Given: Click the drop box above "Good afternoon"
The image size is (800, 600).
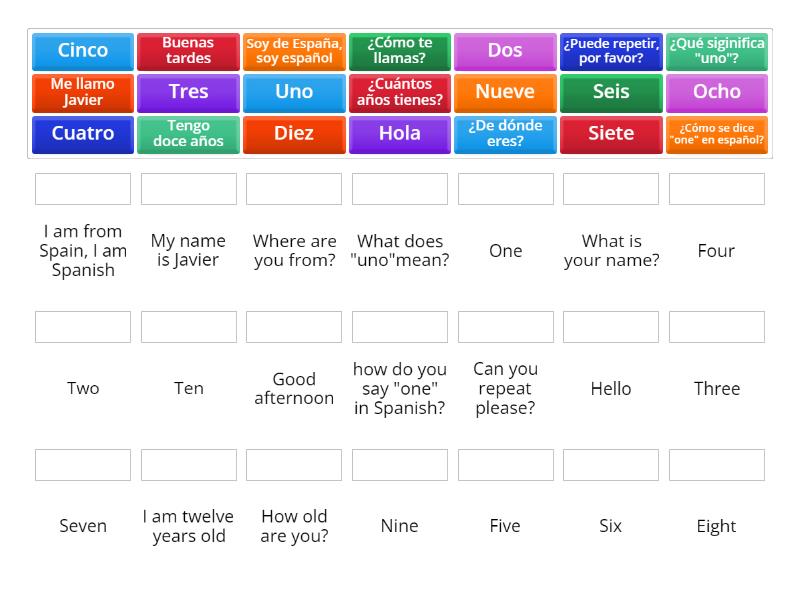Looking at the screenshot, I should (294, 327).
